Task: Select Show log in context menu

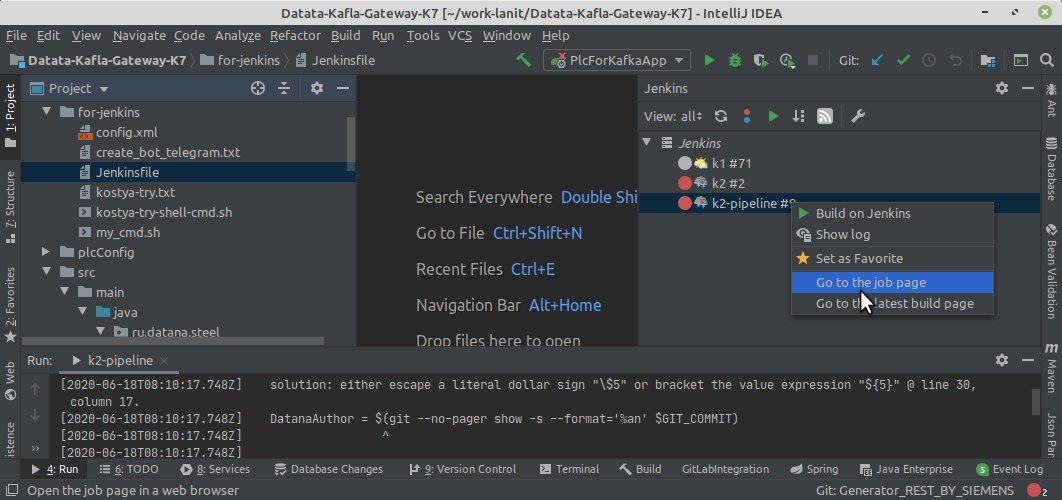Action: 892,234
